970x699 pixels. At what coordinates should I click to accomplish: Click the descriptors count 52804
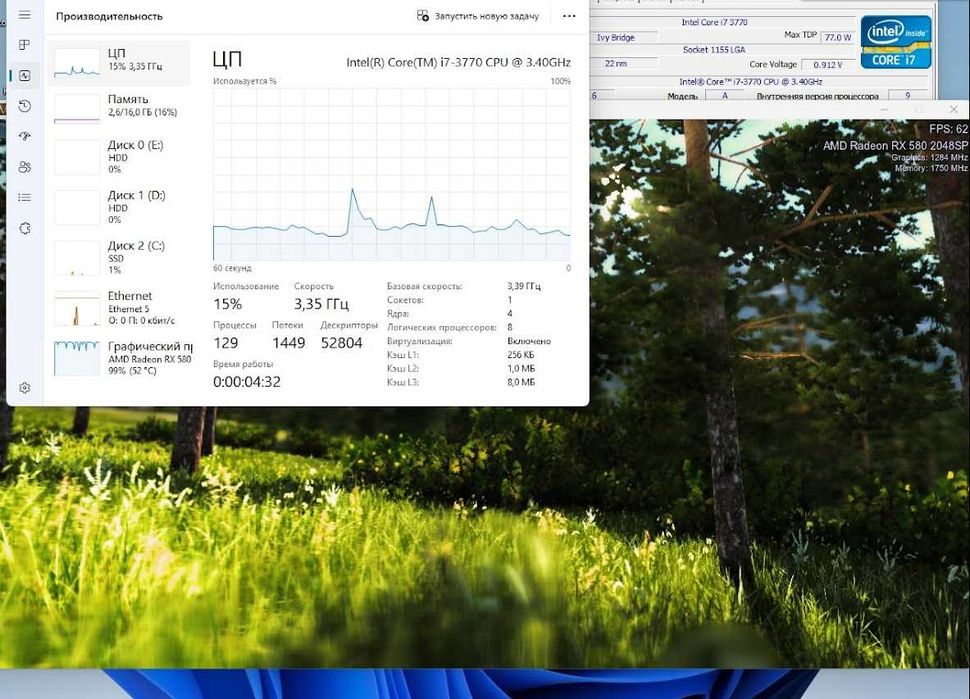[341, 343]
